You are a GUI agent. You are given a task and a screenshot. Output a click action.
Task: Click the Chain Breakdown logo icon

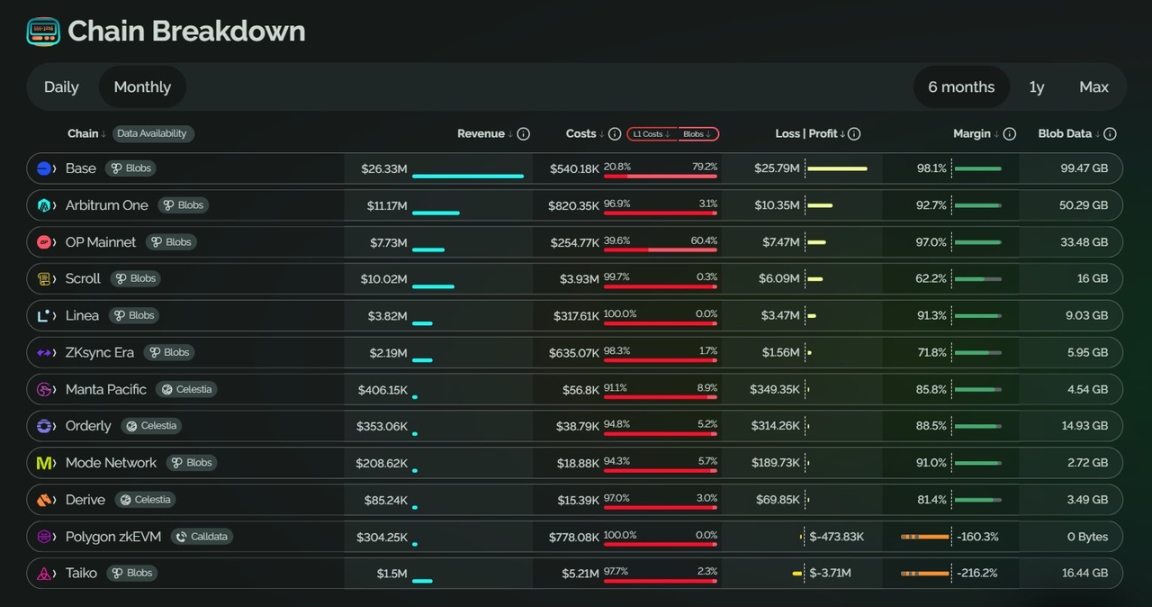[x=43, y=32]
